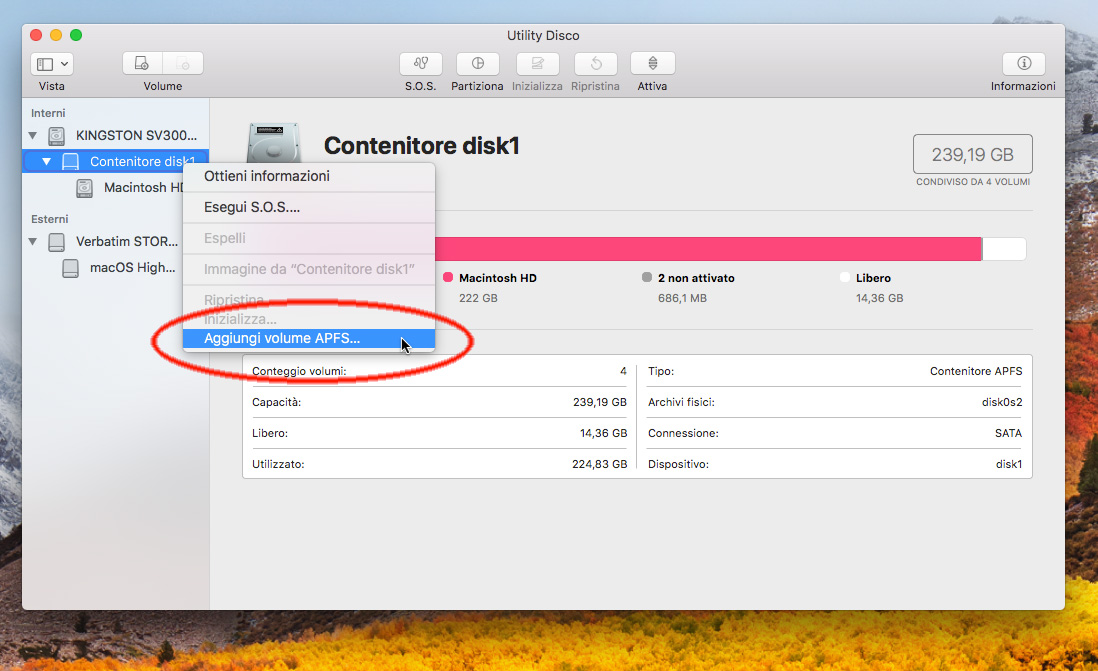Choose Esegui S.O.S. from context menu
This screenshot has height=671, width=1098.
tap(309, 207)
